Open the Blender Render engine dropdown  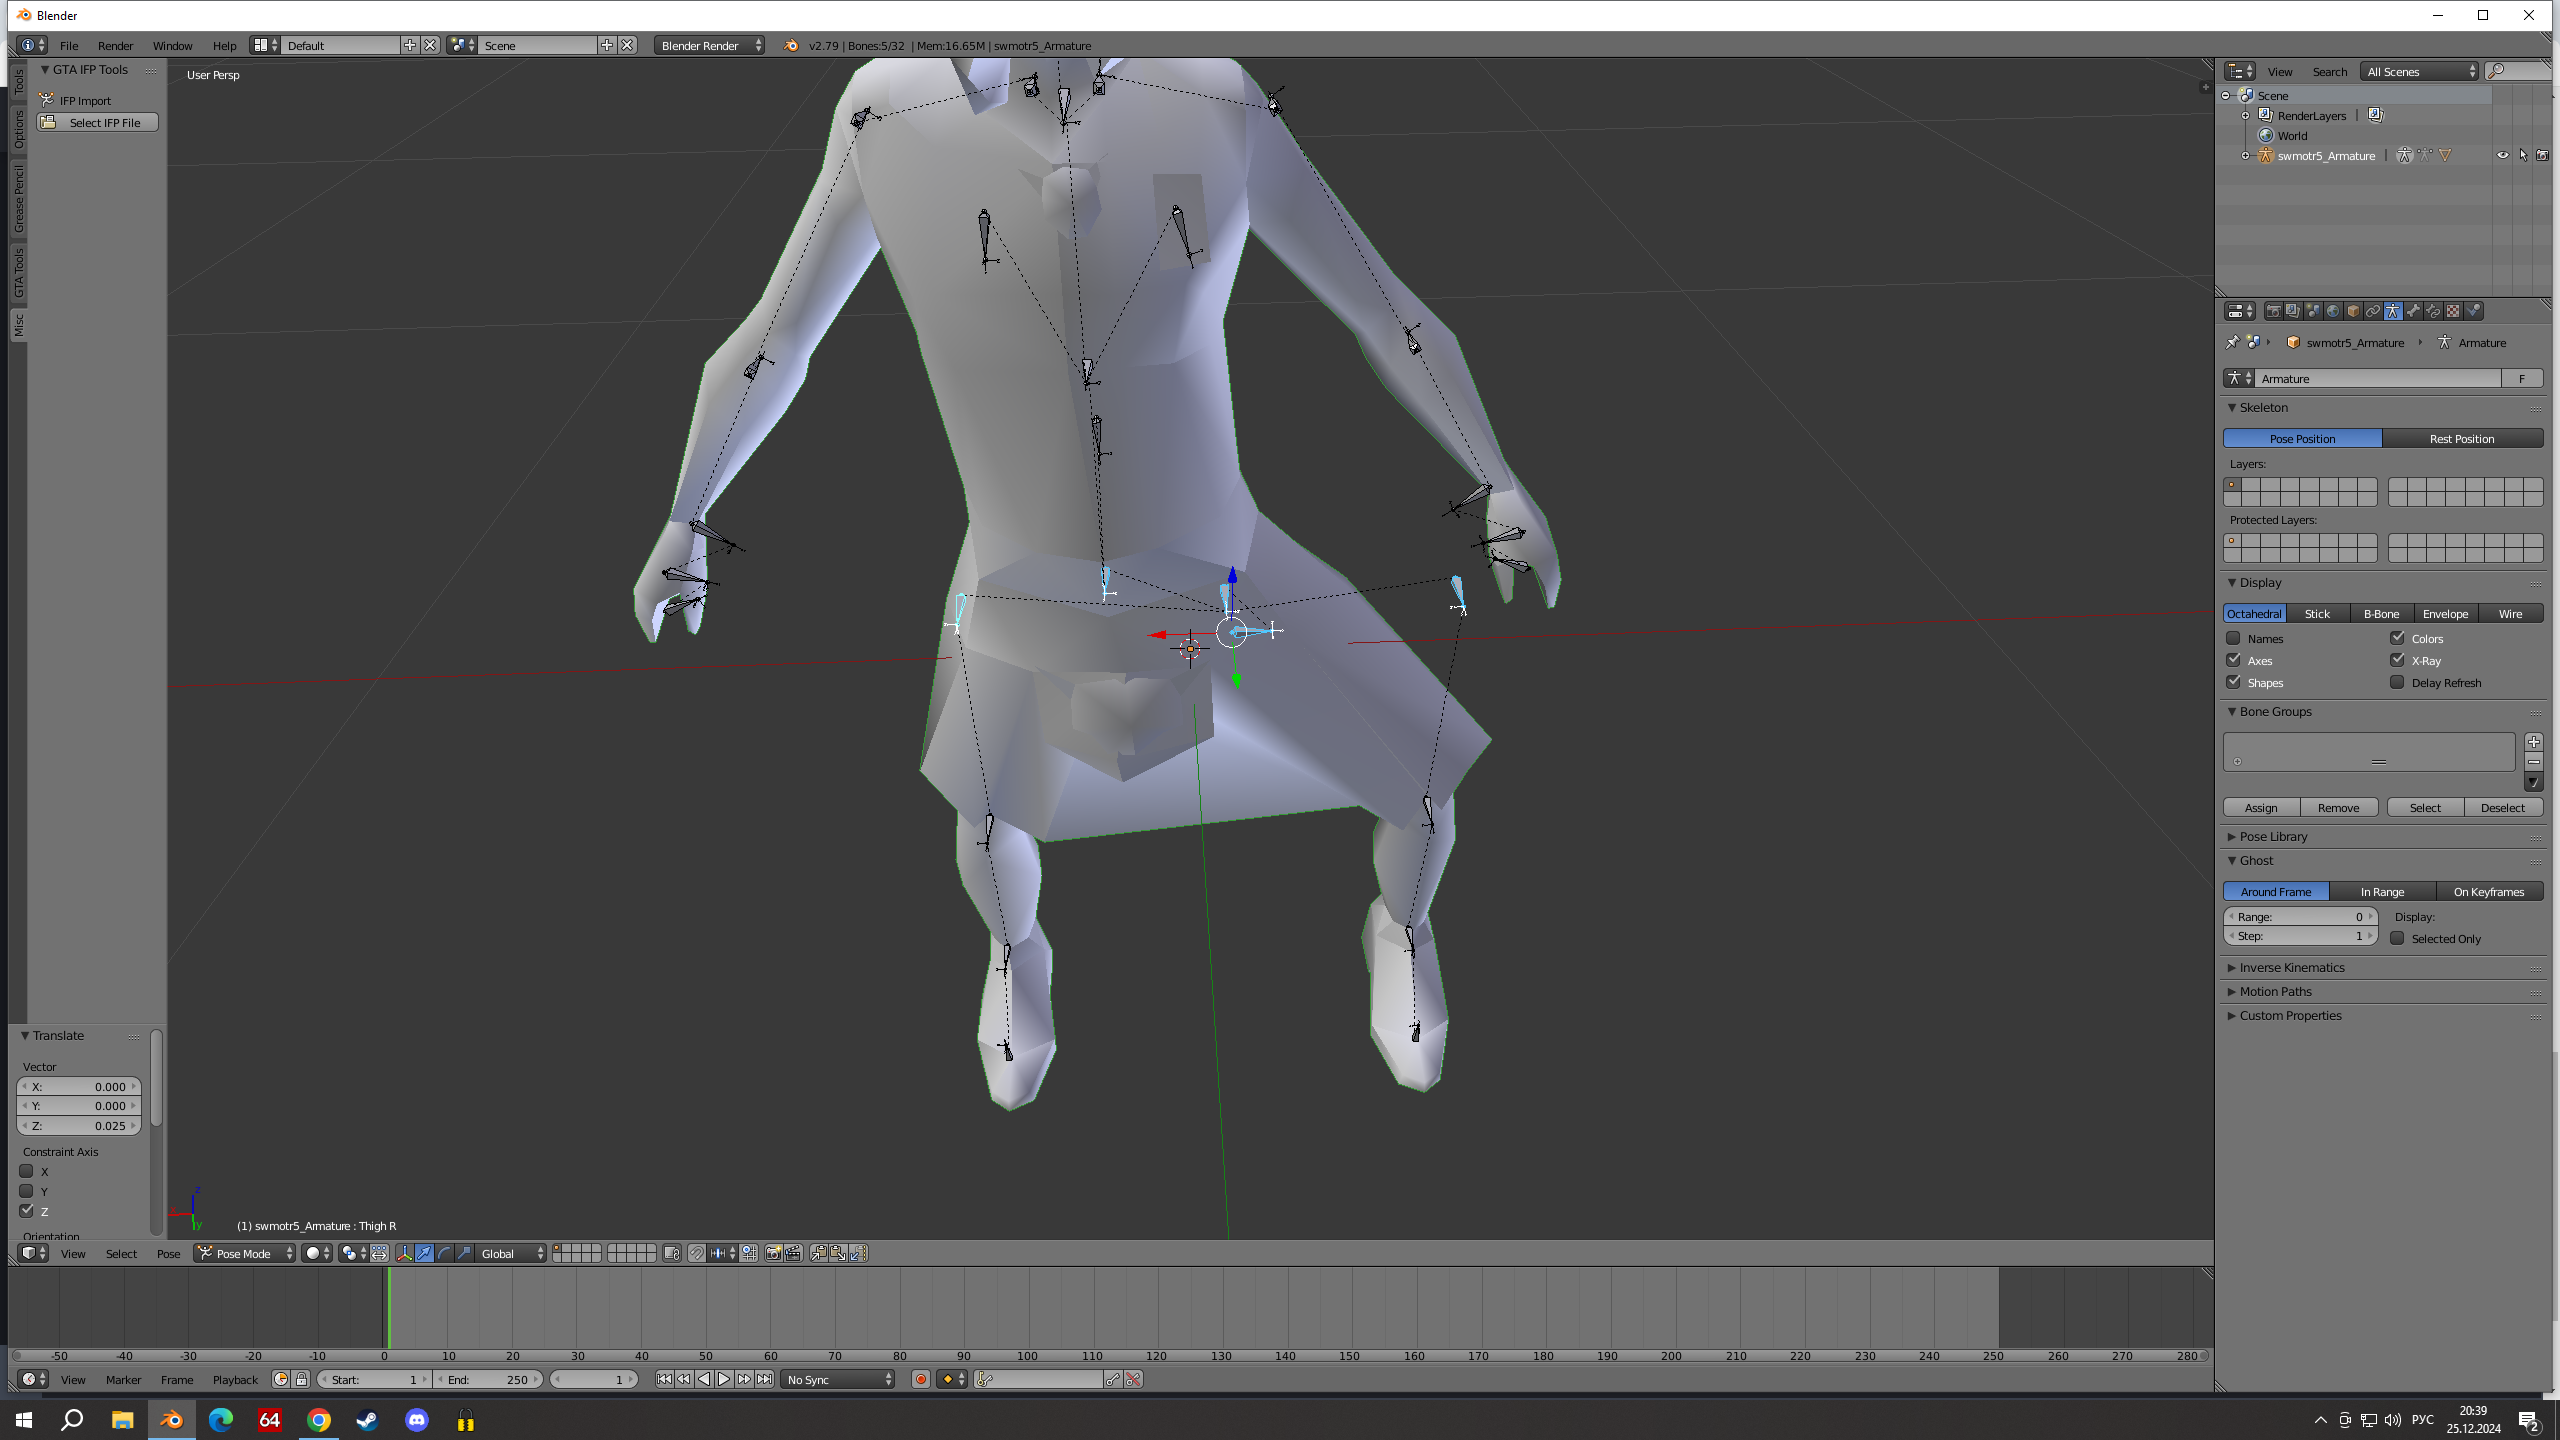point(710,45)
